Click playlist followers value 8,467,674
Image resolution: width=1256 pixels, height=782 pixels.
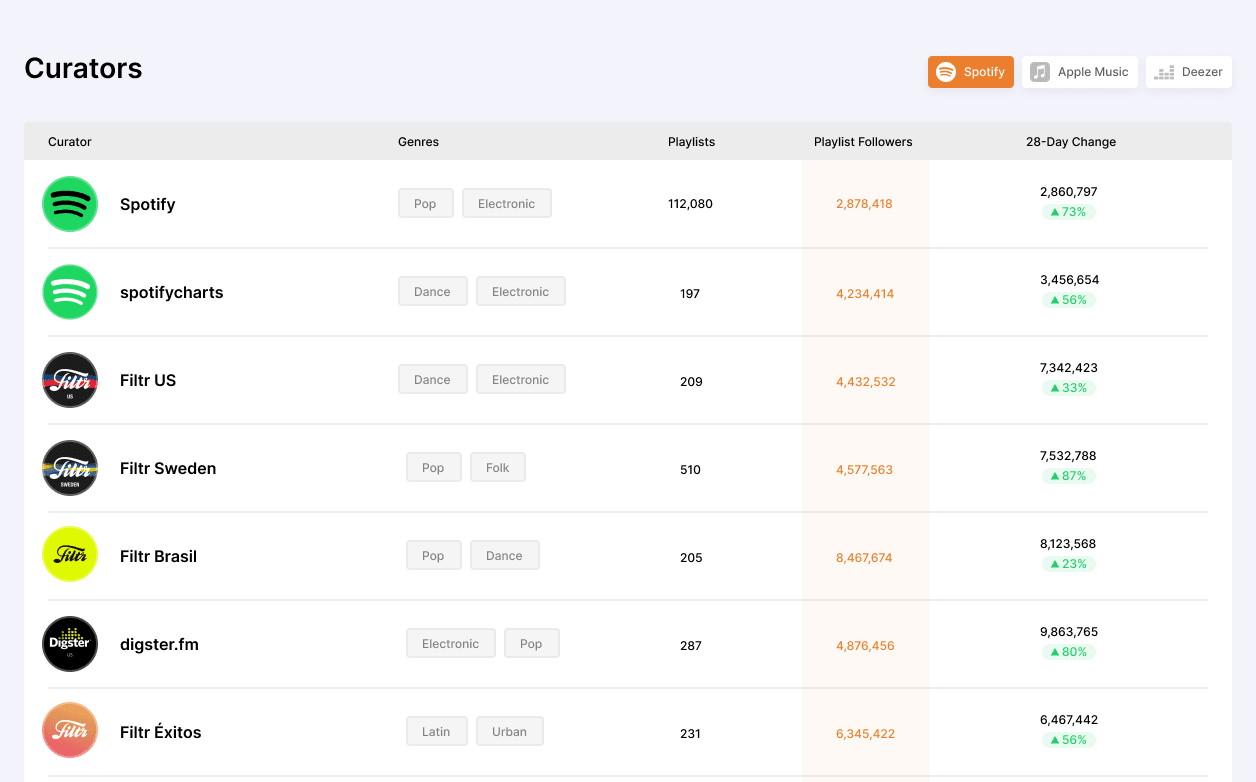[x=864, y=558]
